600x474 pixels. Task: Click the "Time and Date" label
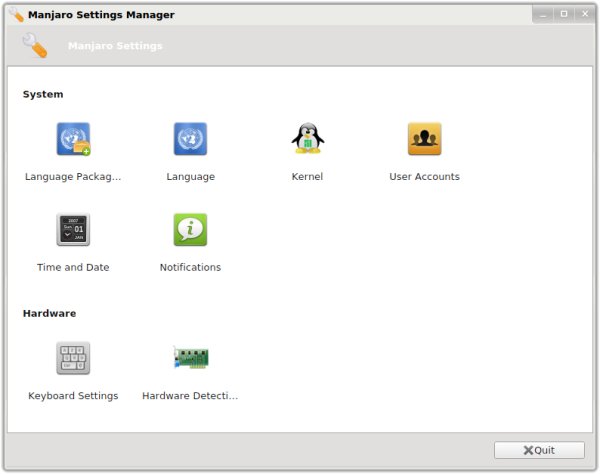tap(73, 267)
